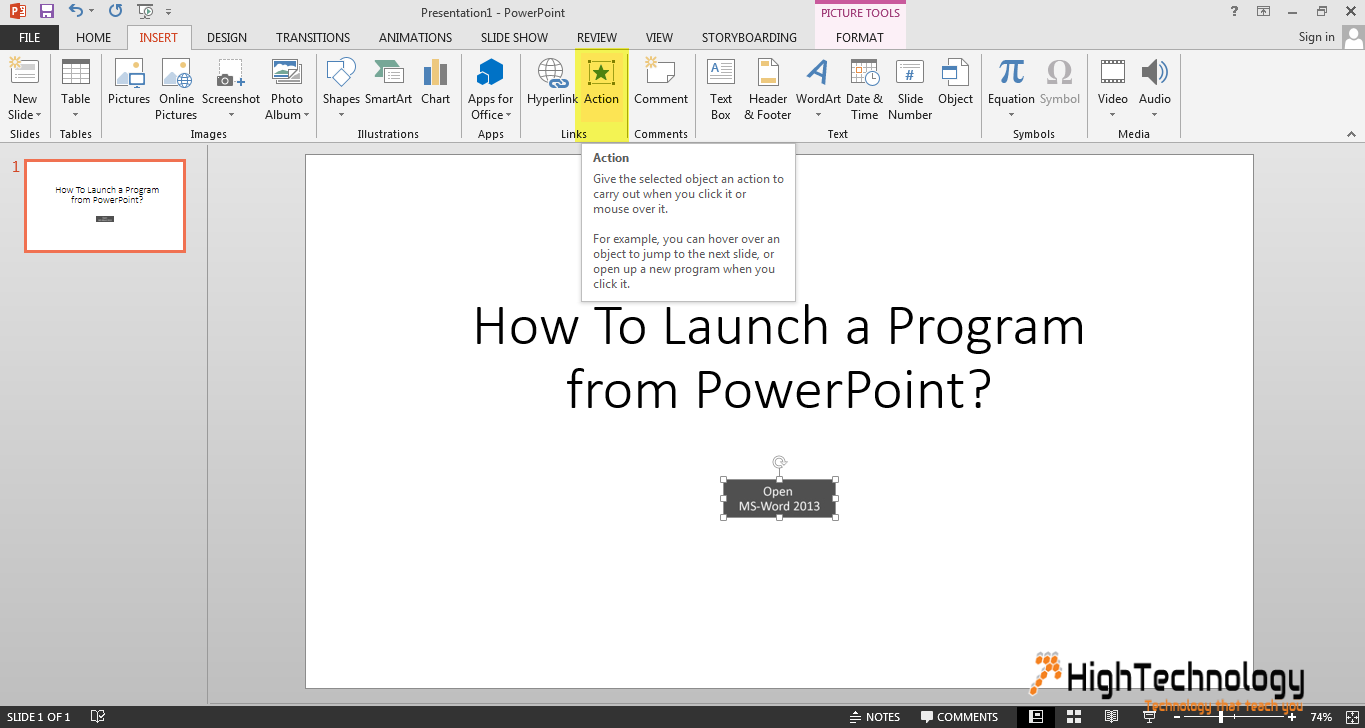
Task: Insert WordArt text
Action: pyautogui.click(x=818, y=89)
